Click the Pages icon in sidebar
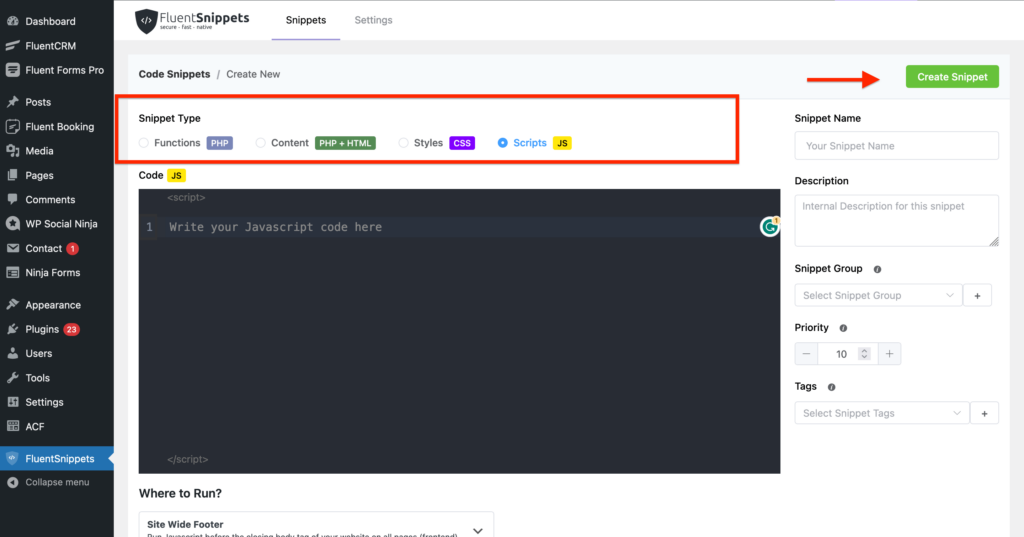 click(12, 175)
